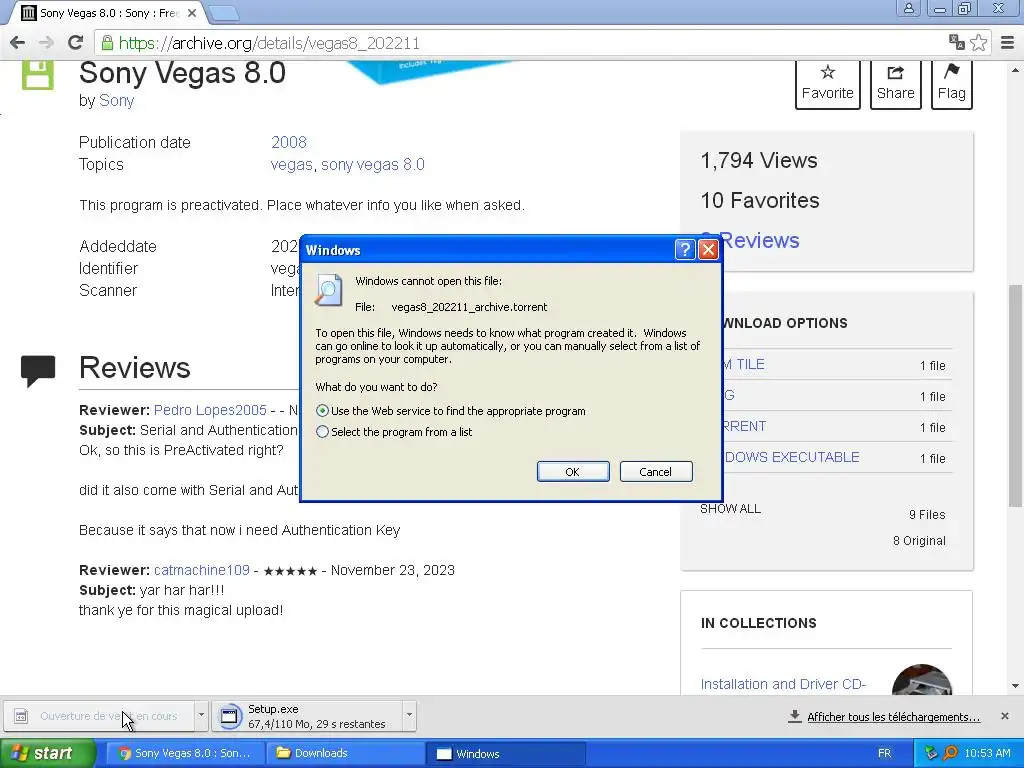The image size is (1024, 768).
Task: Click the green floppy disk software icon
Action: point(38,74)
